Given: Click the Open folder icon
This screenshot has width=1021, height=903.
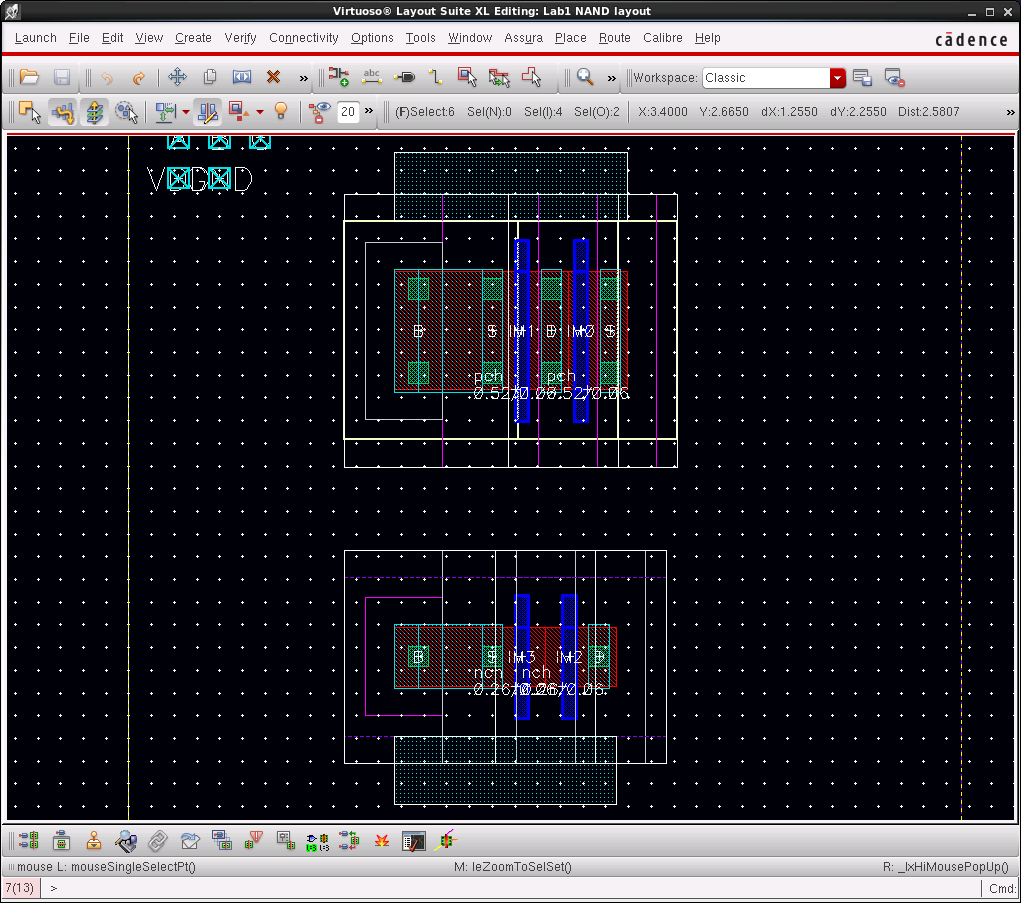Looking at the screenshot, I should [x=29, y=77].
